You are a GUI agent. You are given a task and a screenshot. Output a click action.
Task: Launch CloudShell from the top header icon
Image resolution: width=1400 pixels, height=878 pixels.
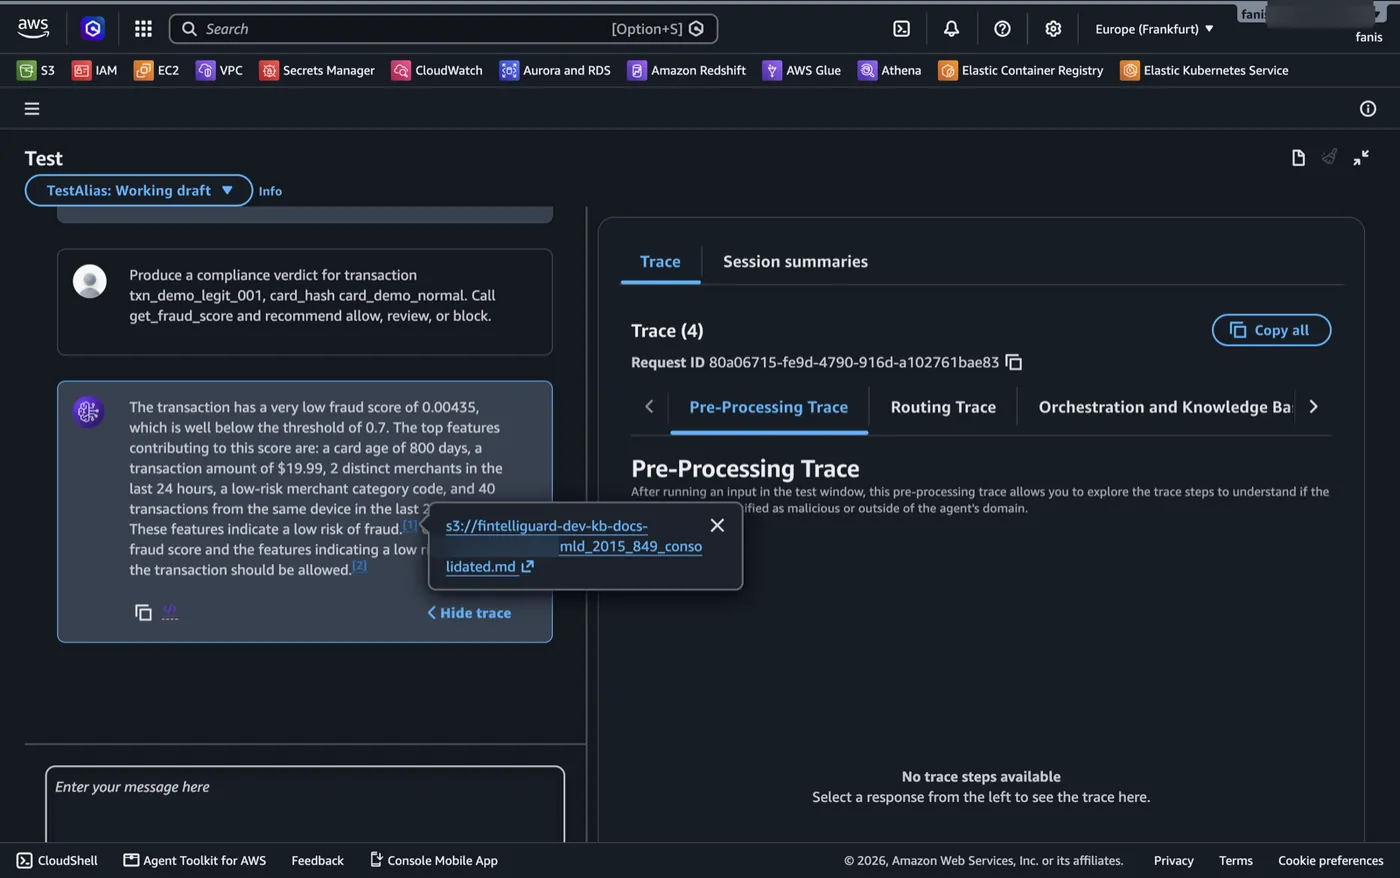pos(901,29)
